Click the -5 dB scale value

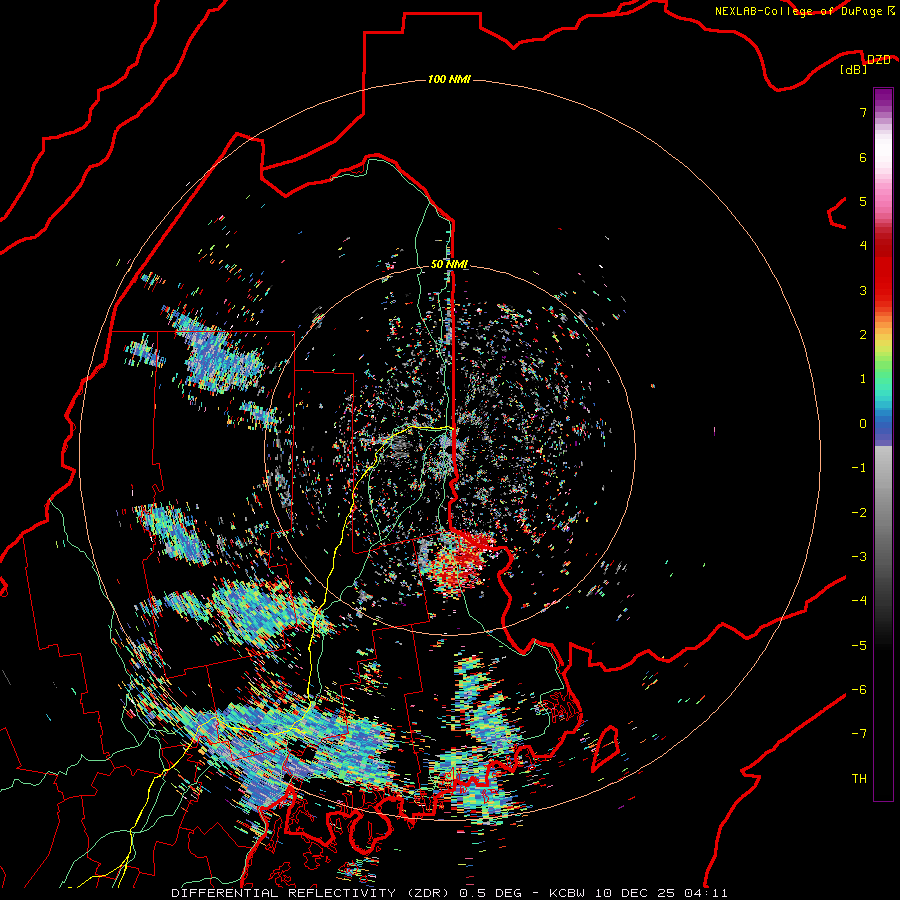859,646
